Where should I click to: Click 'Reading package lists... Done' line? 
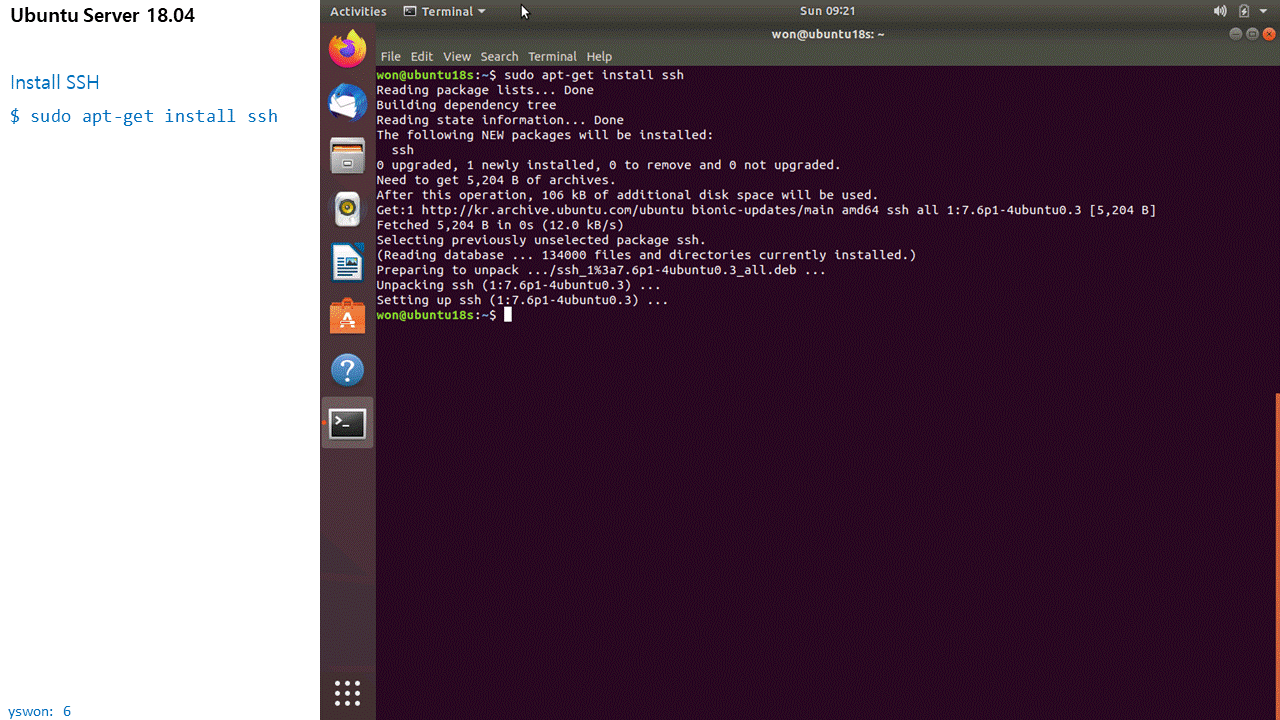coord(485,90)
